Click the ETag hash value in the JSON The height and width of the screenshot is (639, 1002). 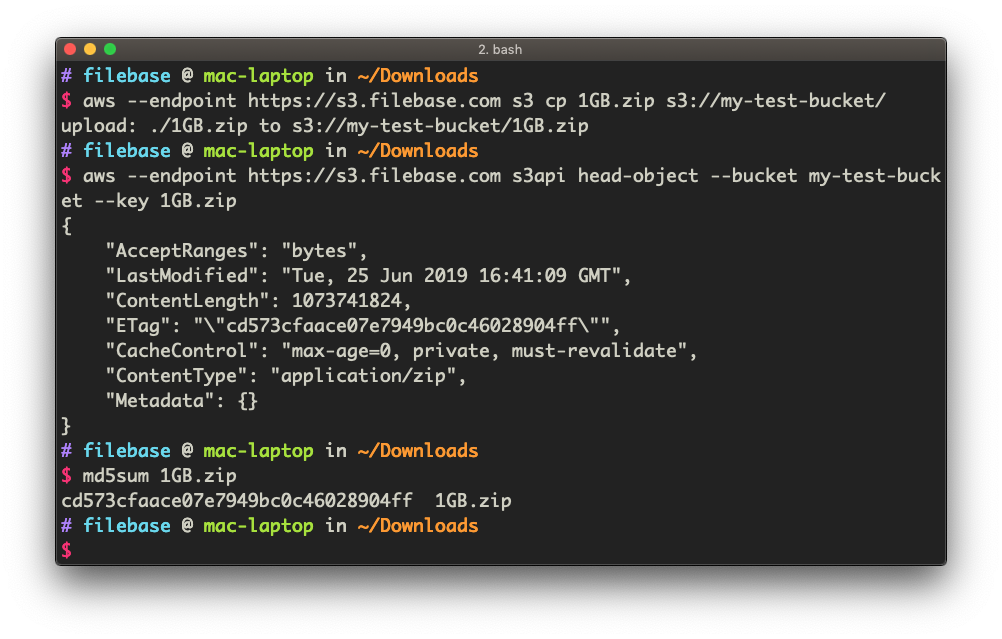[x=402, y=326]
